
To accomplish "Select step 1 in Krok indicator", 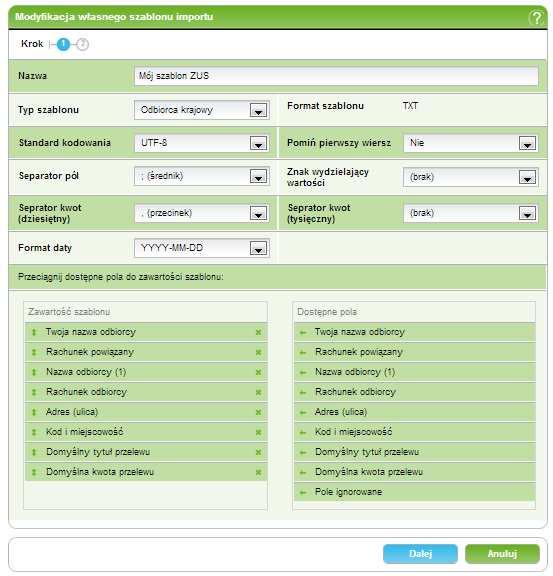I will coord(63,44).
